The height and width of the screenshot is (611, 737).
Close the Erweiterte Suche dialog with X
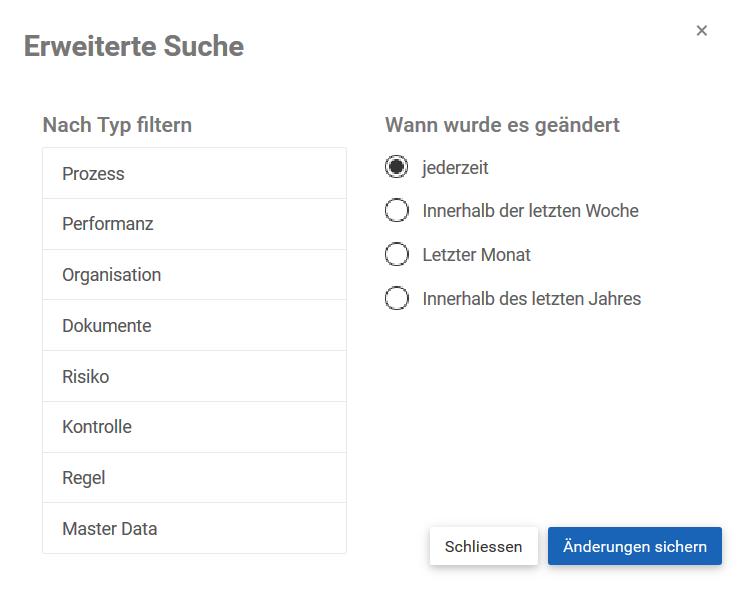(x=702, y=31)
